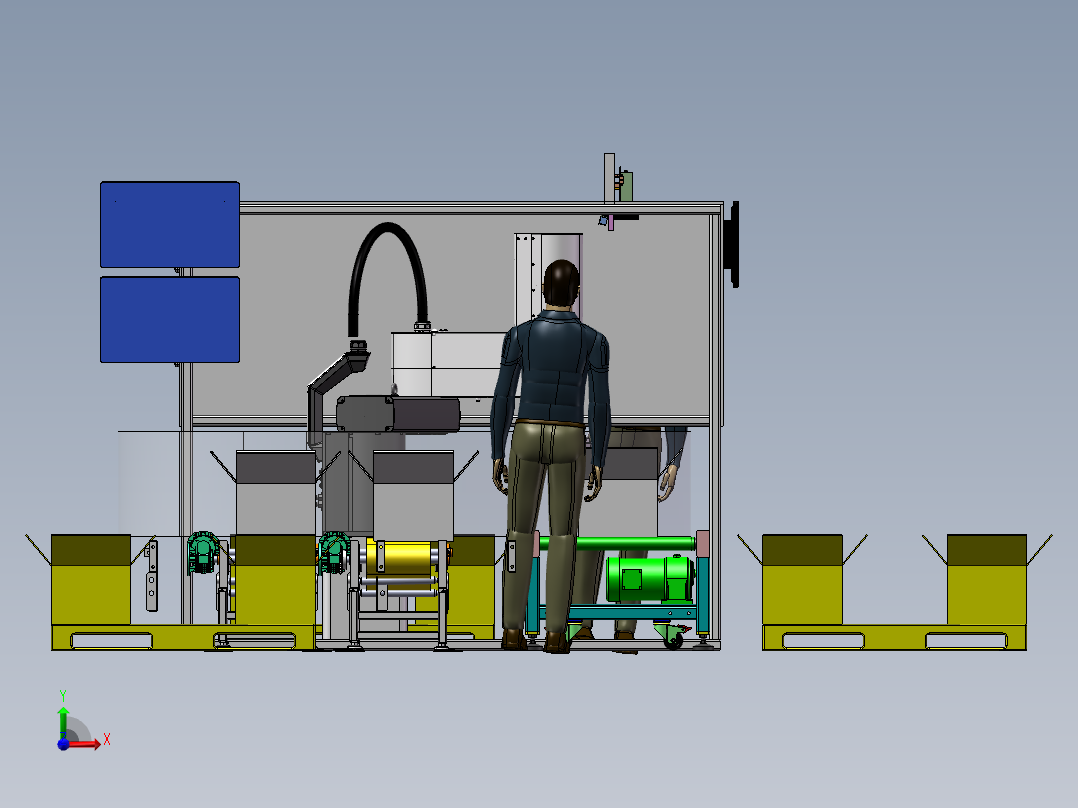The height and width of the screenshot is (808, 1078).
Task: Select the caster wheel under the teal cart
Action: (672, 639)
